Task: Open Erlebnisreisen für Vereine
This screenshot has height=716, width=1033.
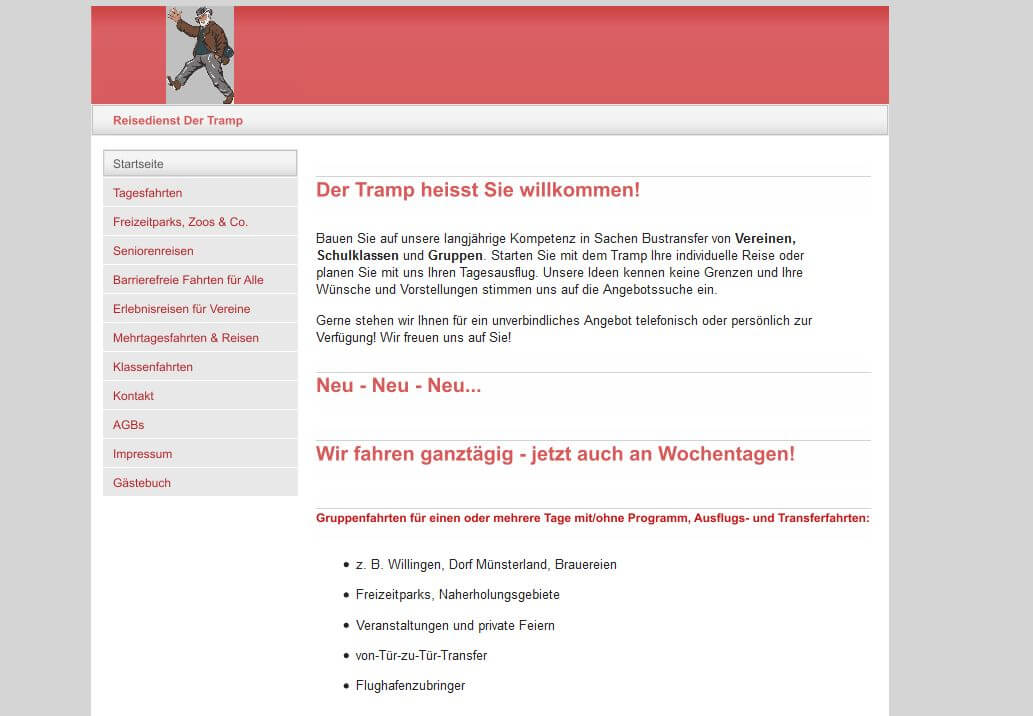Action: pos(200,309)
